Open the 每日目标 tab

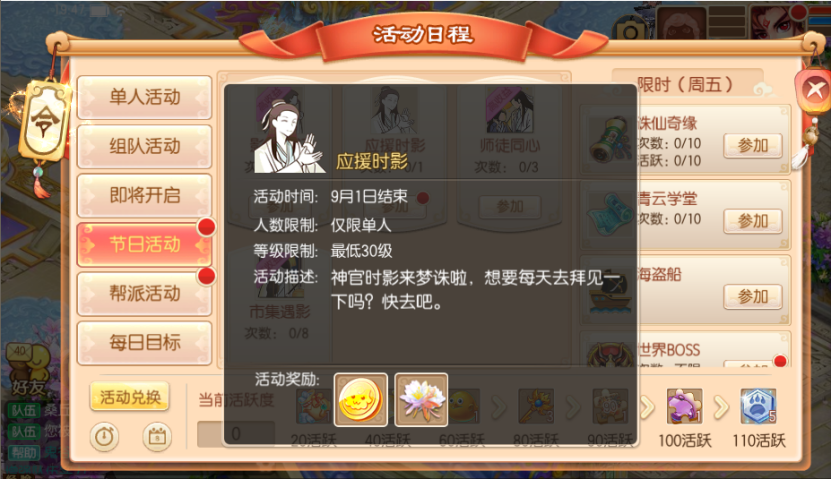pos(144,343)
